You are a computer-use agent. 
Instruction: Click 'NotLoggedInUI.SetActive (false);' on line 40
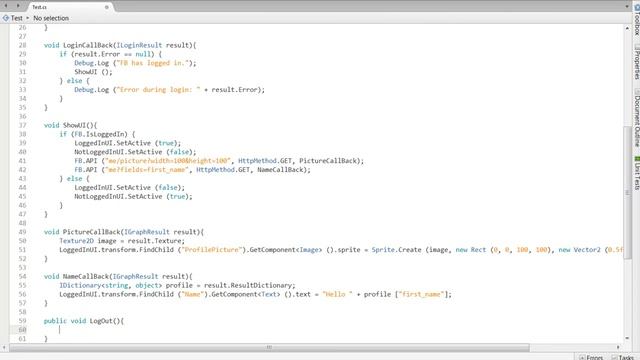(135, 152)
